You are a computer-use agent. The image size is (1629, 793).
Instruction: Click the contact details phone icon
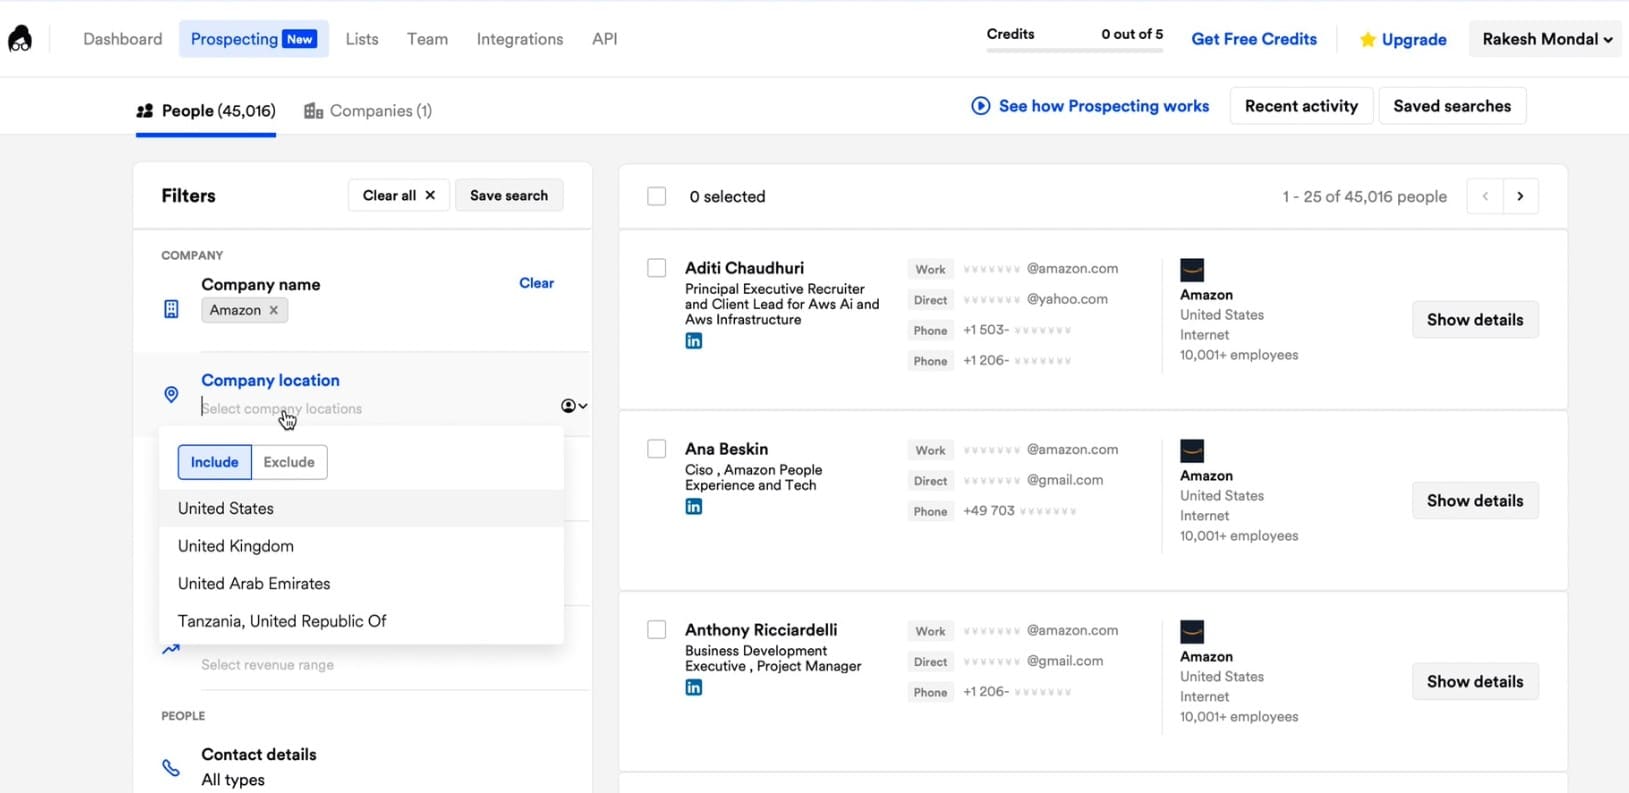tap(171, 768)
